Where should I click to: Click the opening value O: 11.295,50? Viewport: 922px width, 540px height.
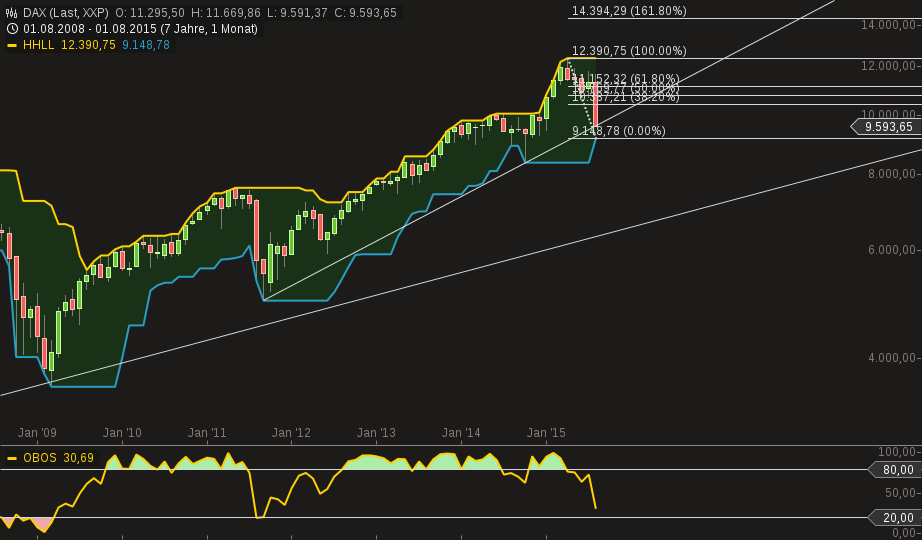click(149, 12)
